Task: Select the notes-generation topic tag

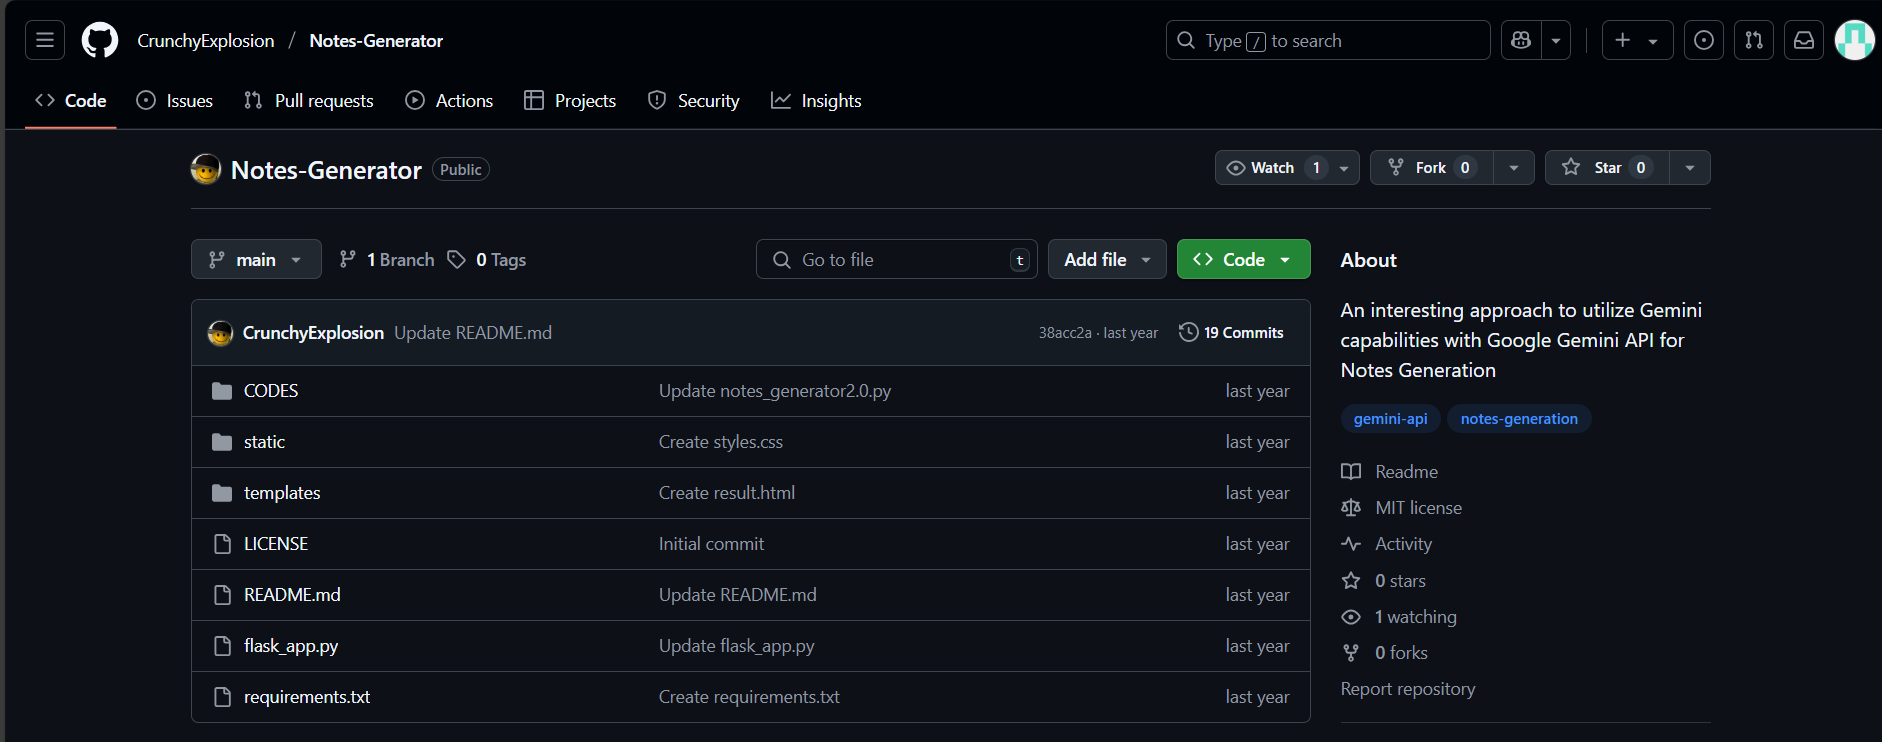Action: (x=1519, y=419)
